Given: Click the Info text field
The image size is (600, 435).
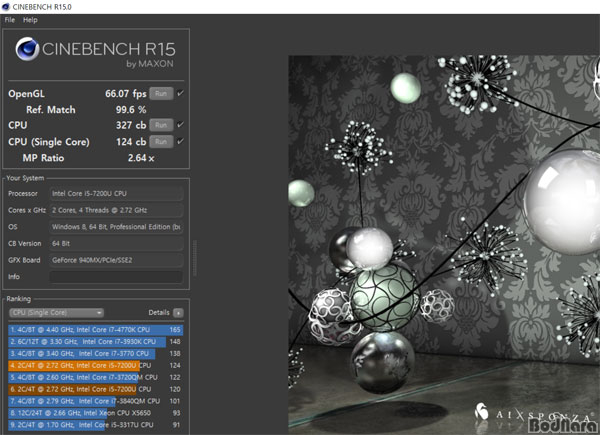Looking at the screenshot, I should pyautogui.click(x=116, y=277).
